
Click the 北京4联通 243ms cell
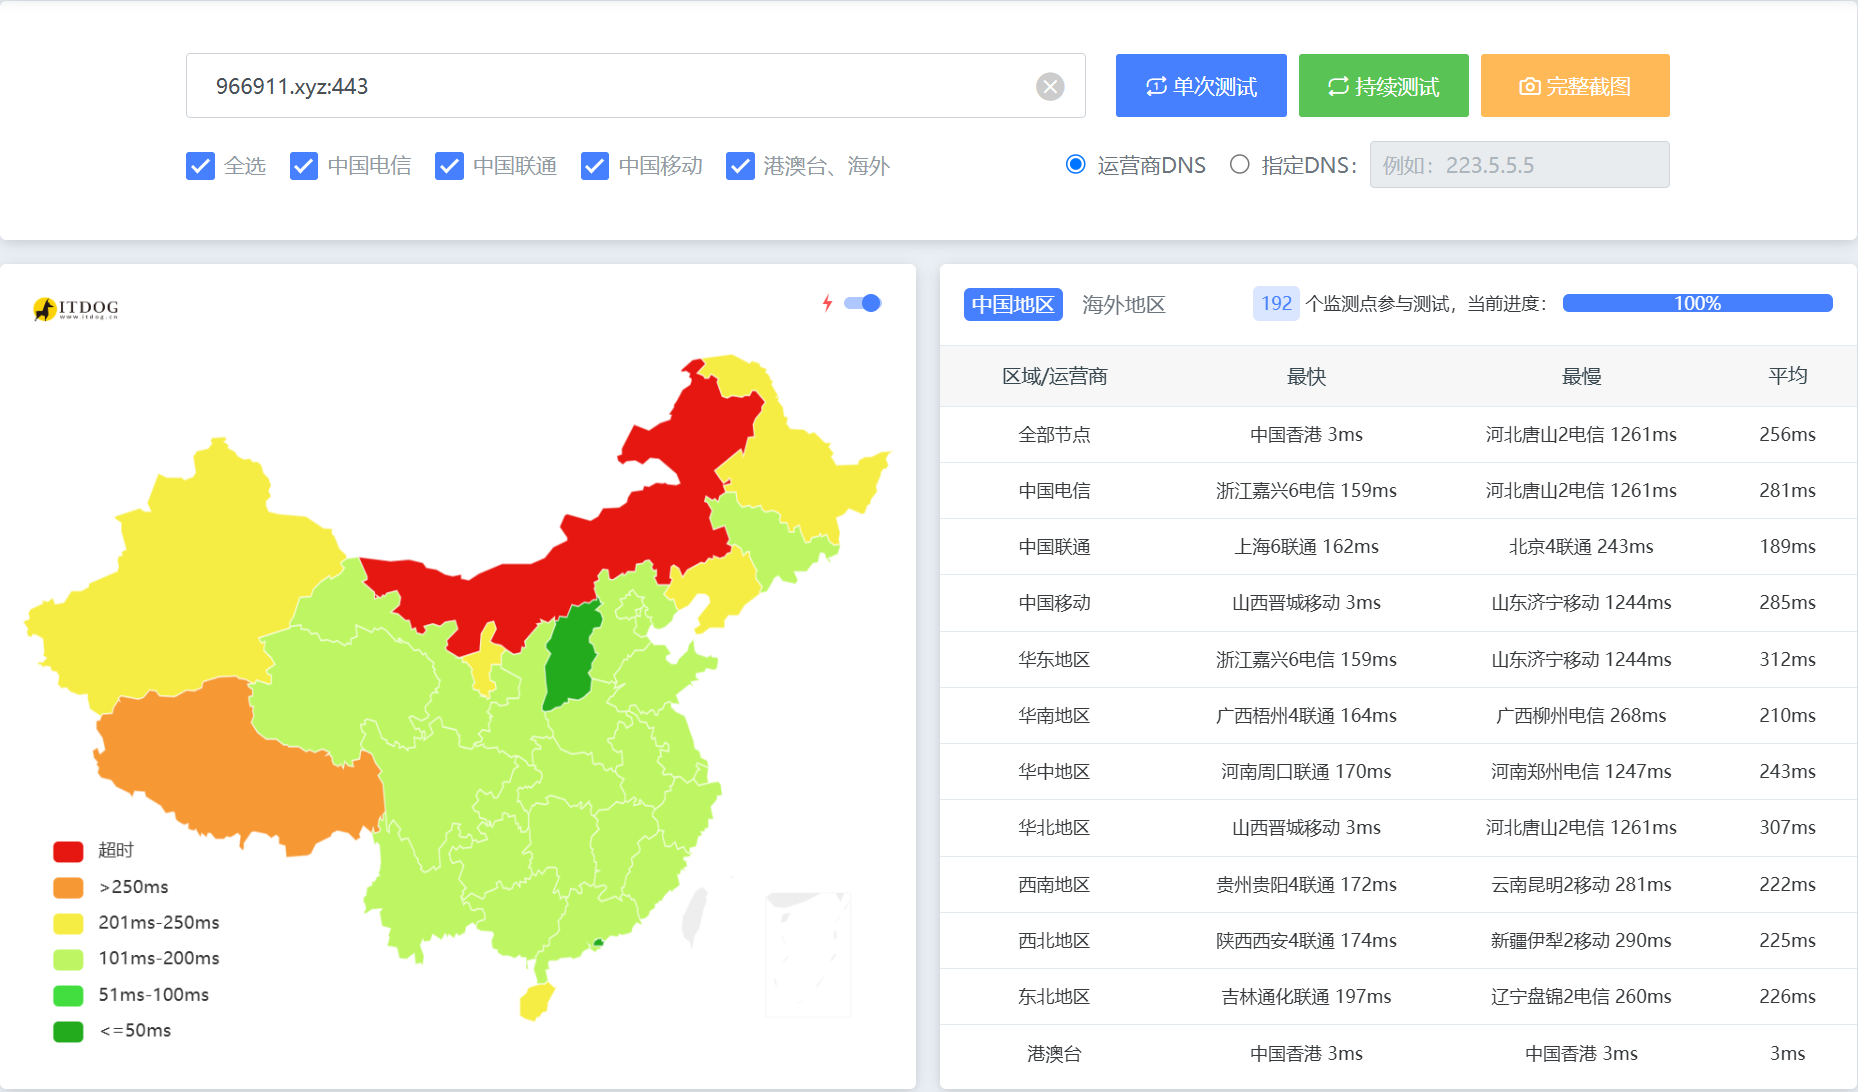[1581, 546]
